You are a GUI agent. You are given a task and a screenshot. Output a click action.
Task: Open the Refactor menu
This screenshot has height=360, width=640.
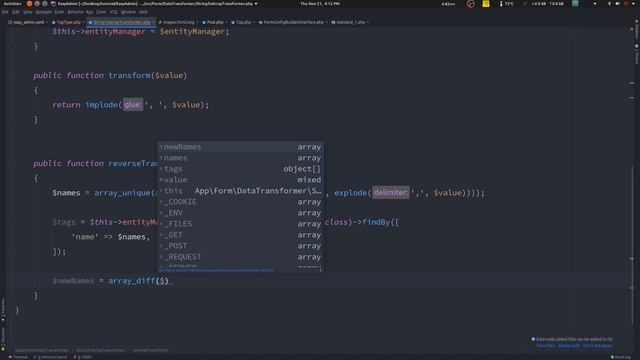[x=75, y=12]
